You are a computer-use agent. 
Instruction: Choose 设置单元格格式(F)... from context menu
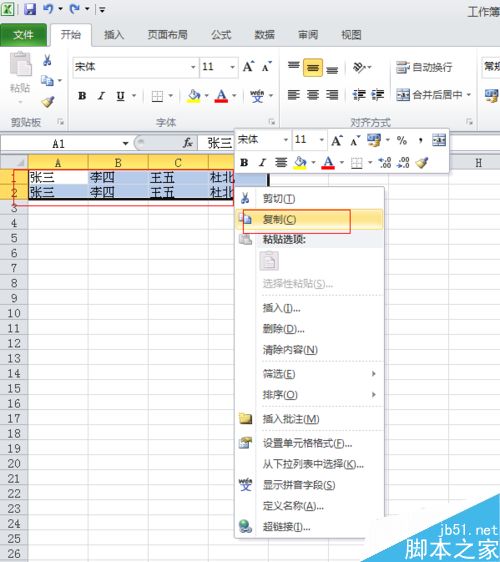(x=310, y=443)
